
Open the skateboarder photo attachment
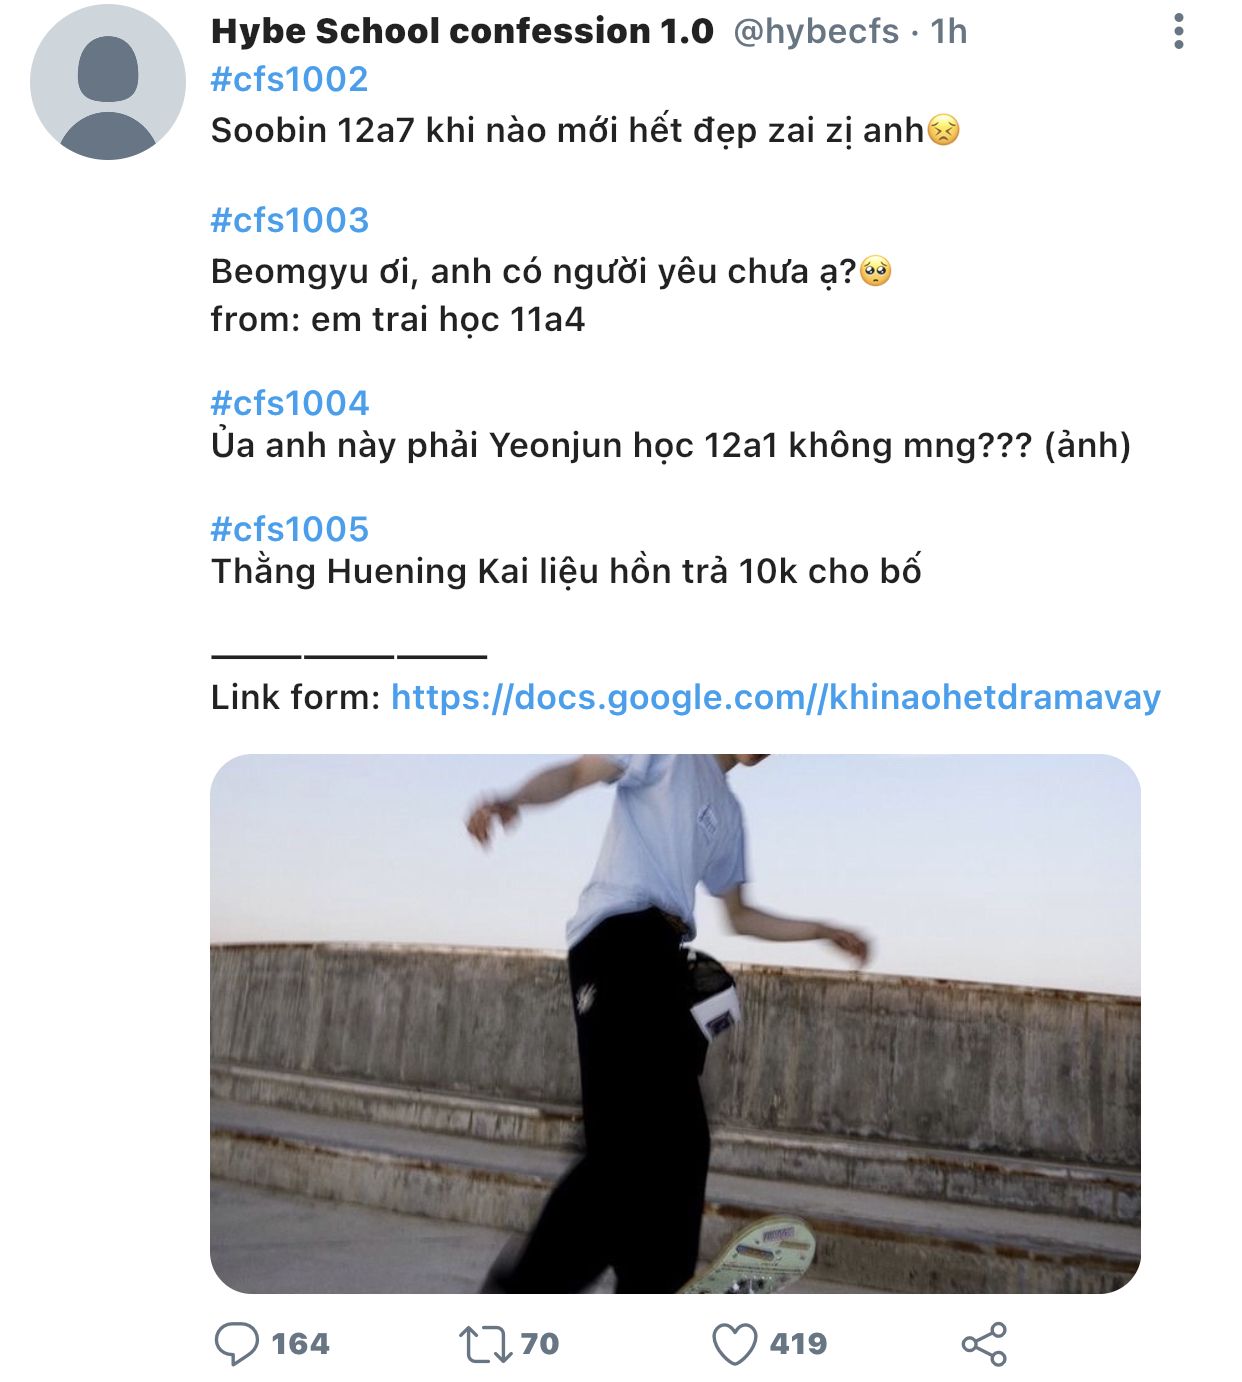pos(675,1023)
